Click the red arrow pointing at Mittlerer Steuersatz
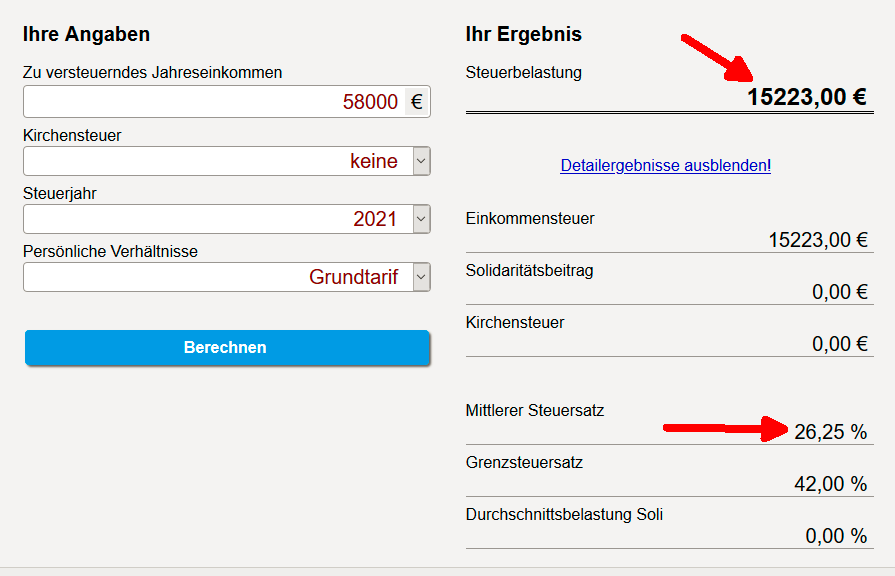The image size is (895, 576). [727, 429]
